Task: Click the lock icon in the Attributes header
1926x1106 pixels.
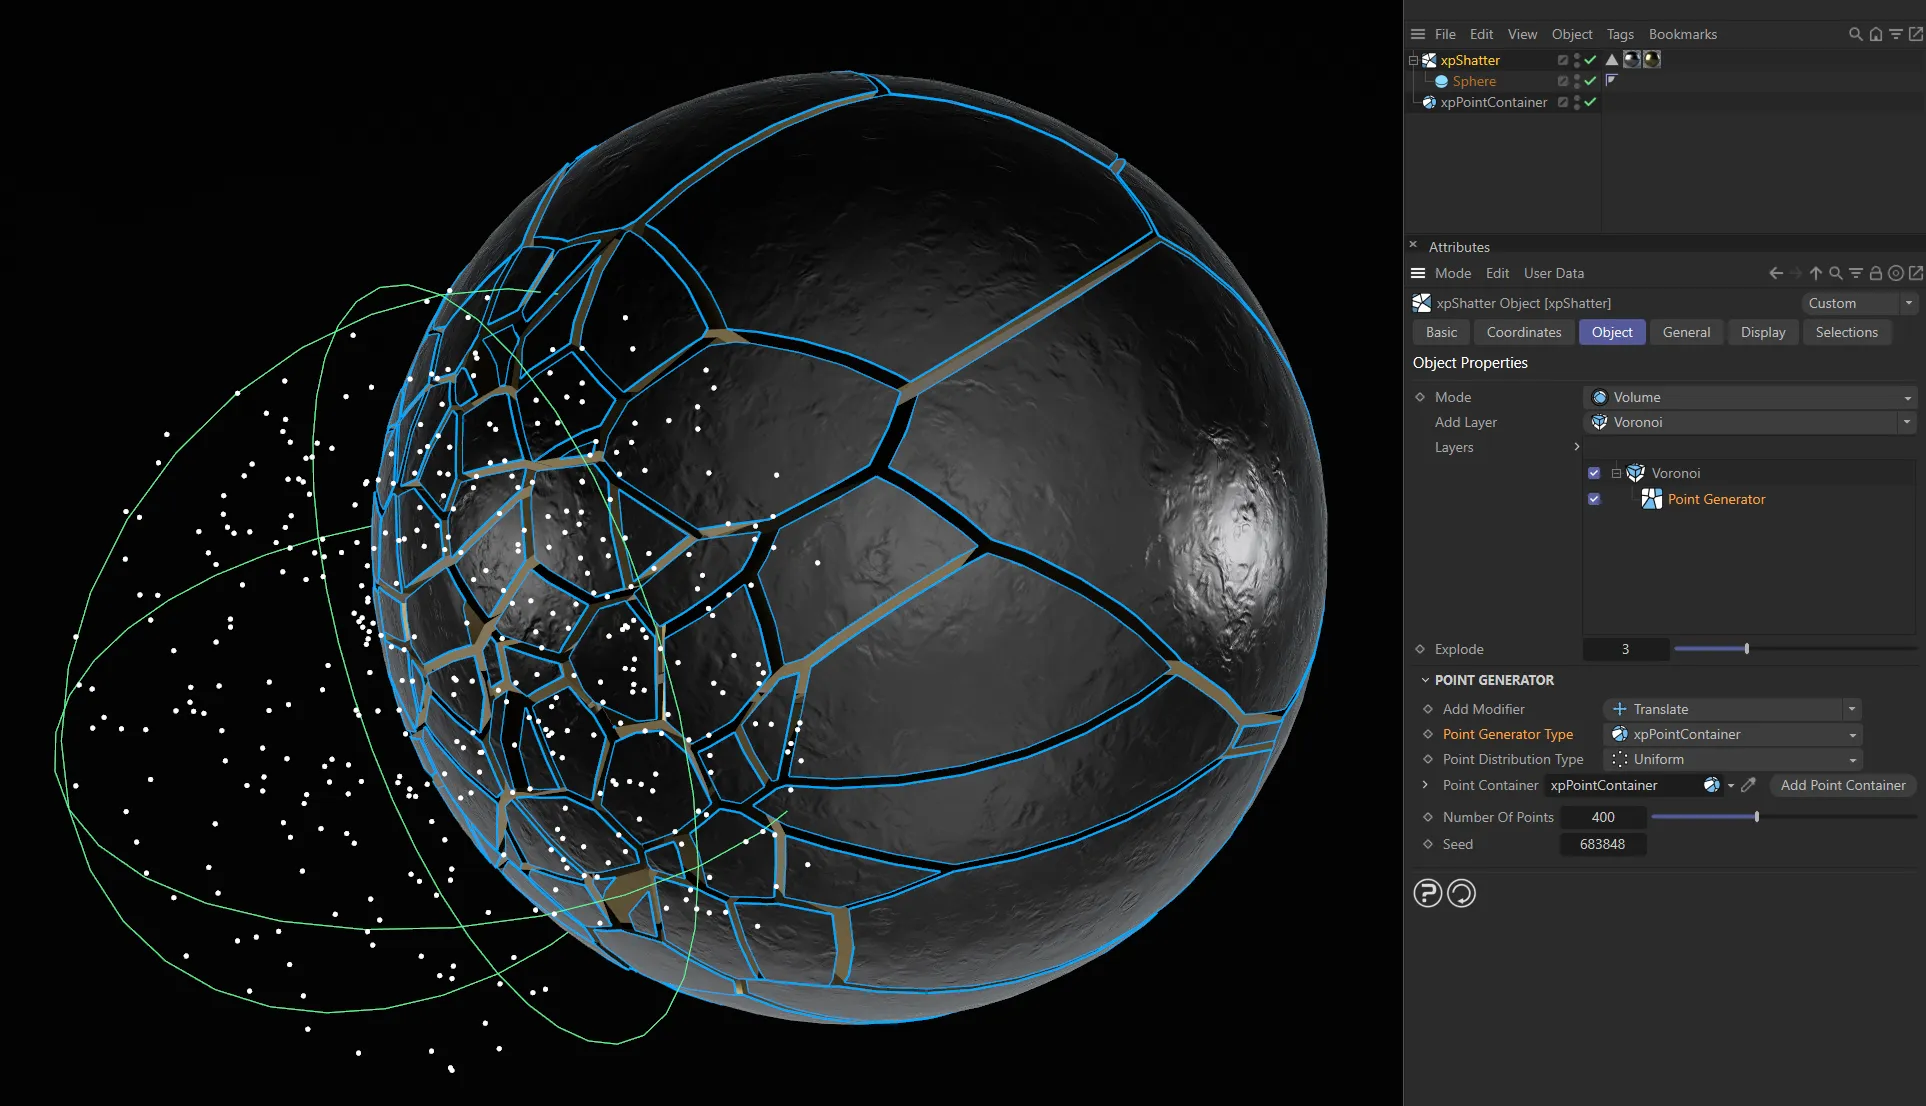Action: 1876,272
